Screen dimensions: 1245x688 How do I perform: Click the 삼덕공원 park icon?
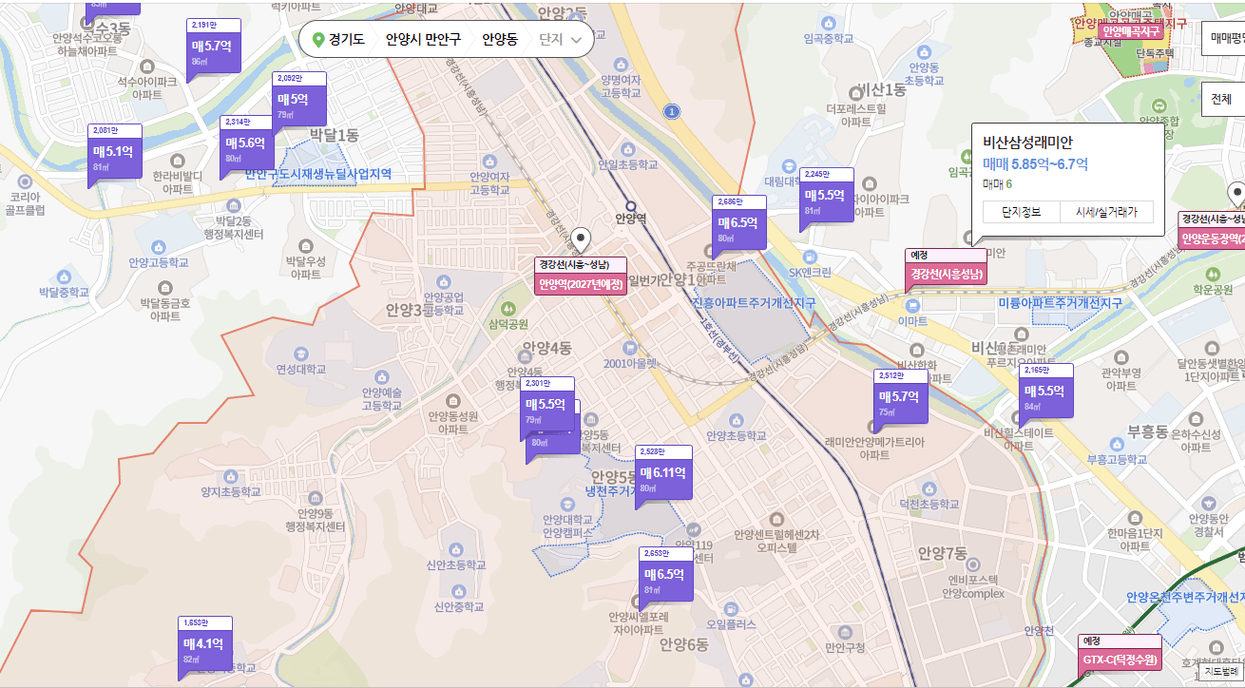(x=509, y=309)
